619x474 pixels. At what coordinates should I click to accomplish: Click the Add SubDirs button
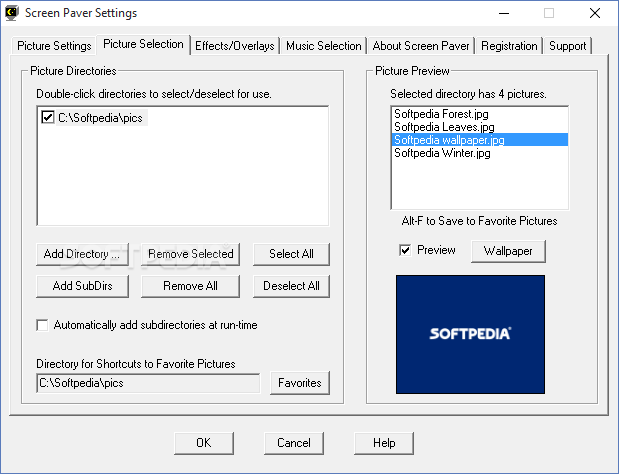tap(82, 286)
